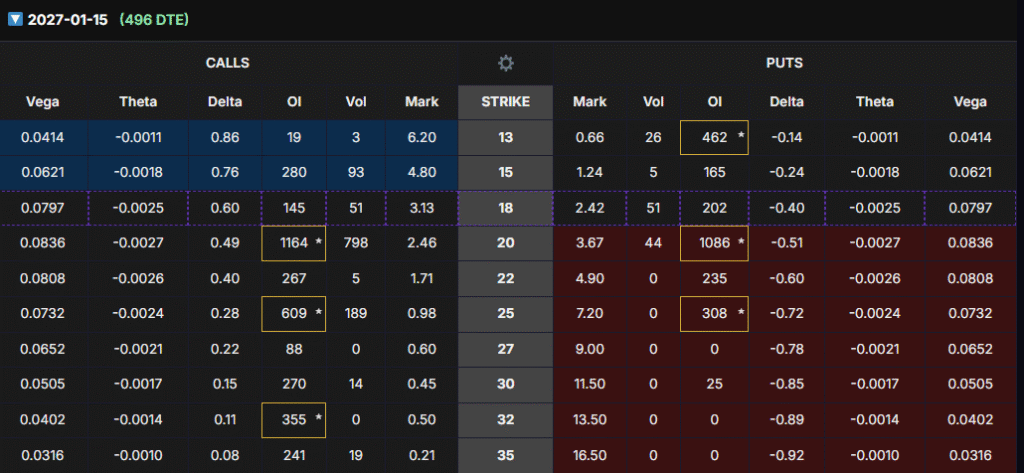Collapse the 2027-01-15 expiration section

pos(14,20)
